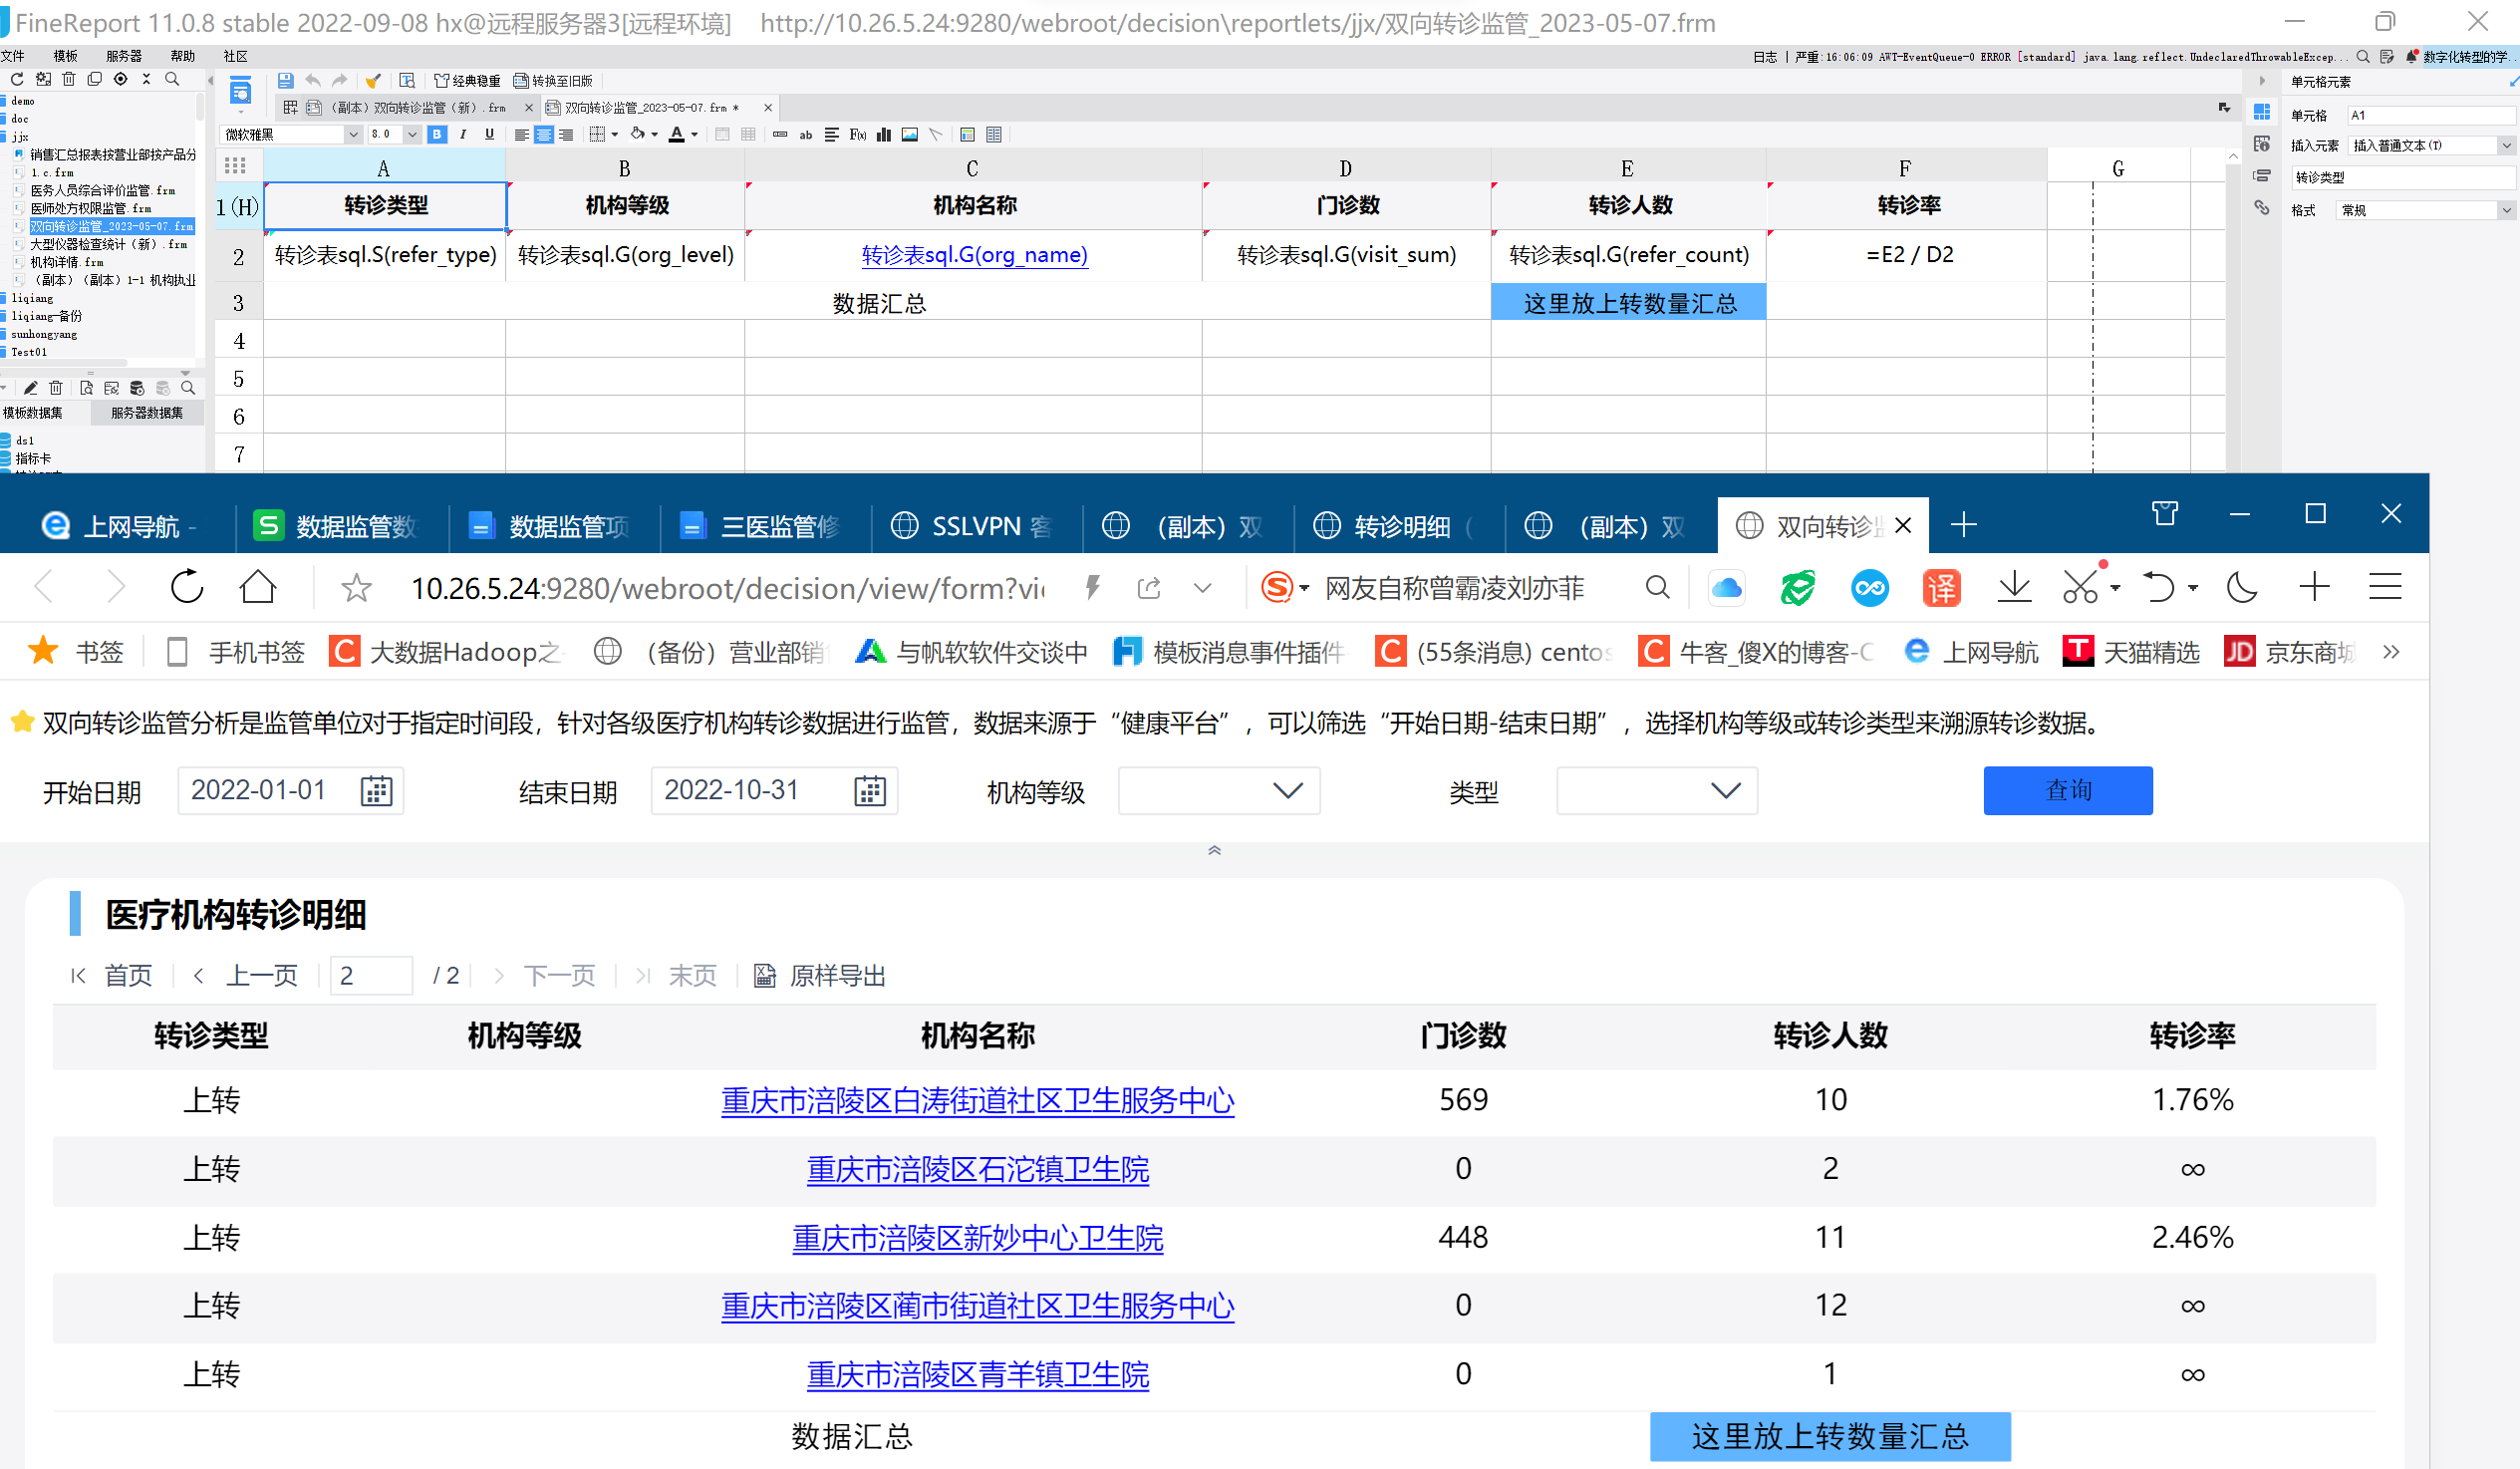Open the 服务器 menu
Image resolution: width=2520 pixels, height=1469 pixels.
point(124,56)
